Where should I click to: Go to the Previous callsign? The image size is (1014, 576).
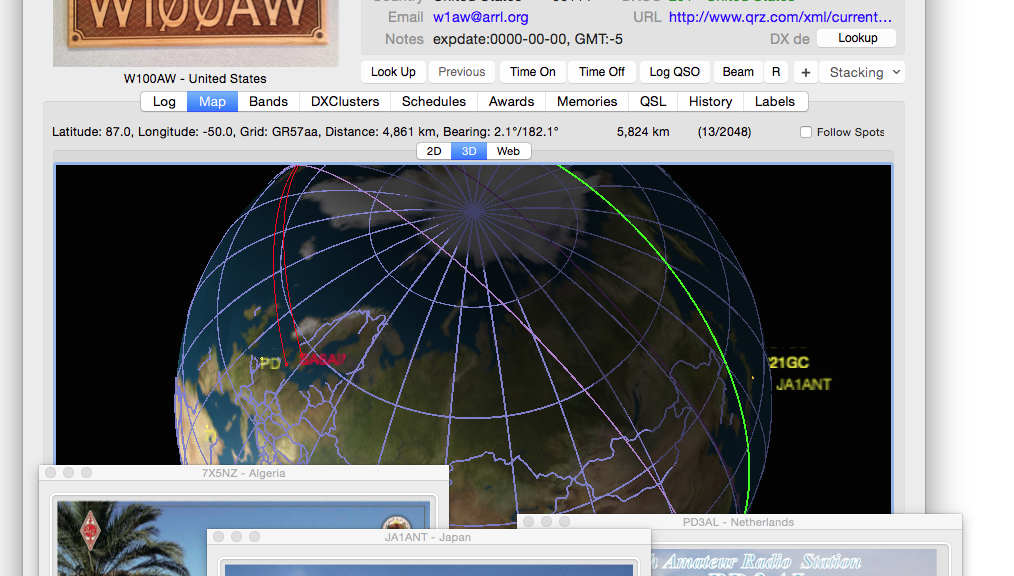pyautogui.click(x=462, y=72)
